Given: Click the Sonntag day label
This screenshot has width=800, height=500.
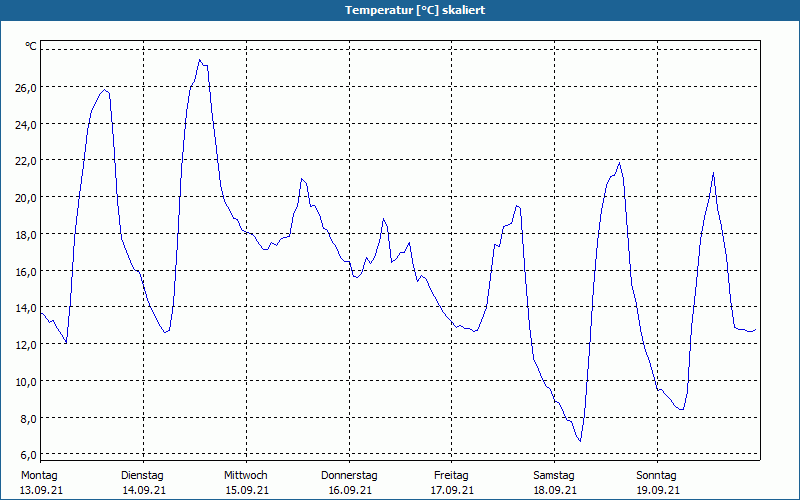Looking at the screenshot, I should 657,476.
